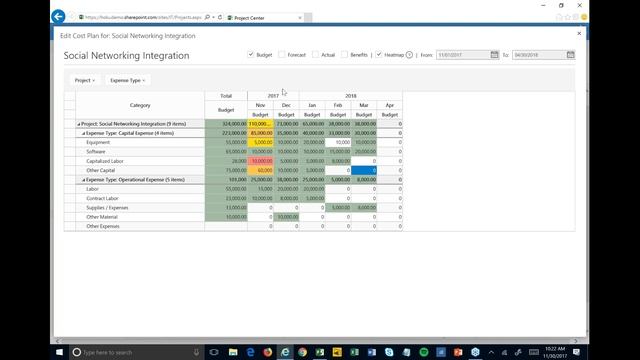Uncheck the Budget checkbox
The height and width of the screenshot is (360, 640).
251,54
